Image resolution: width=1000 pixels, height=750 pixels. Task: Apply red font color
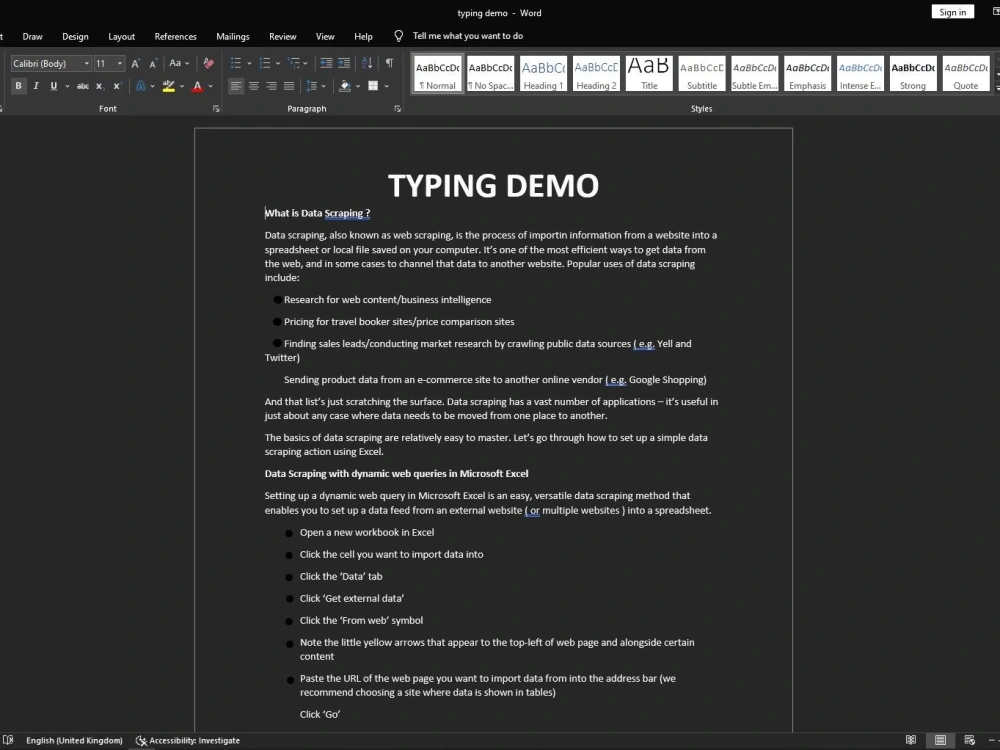coord(198,86)
